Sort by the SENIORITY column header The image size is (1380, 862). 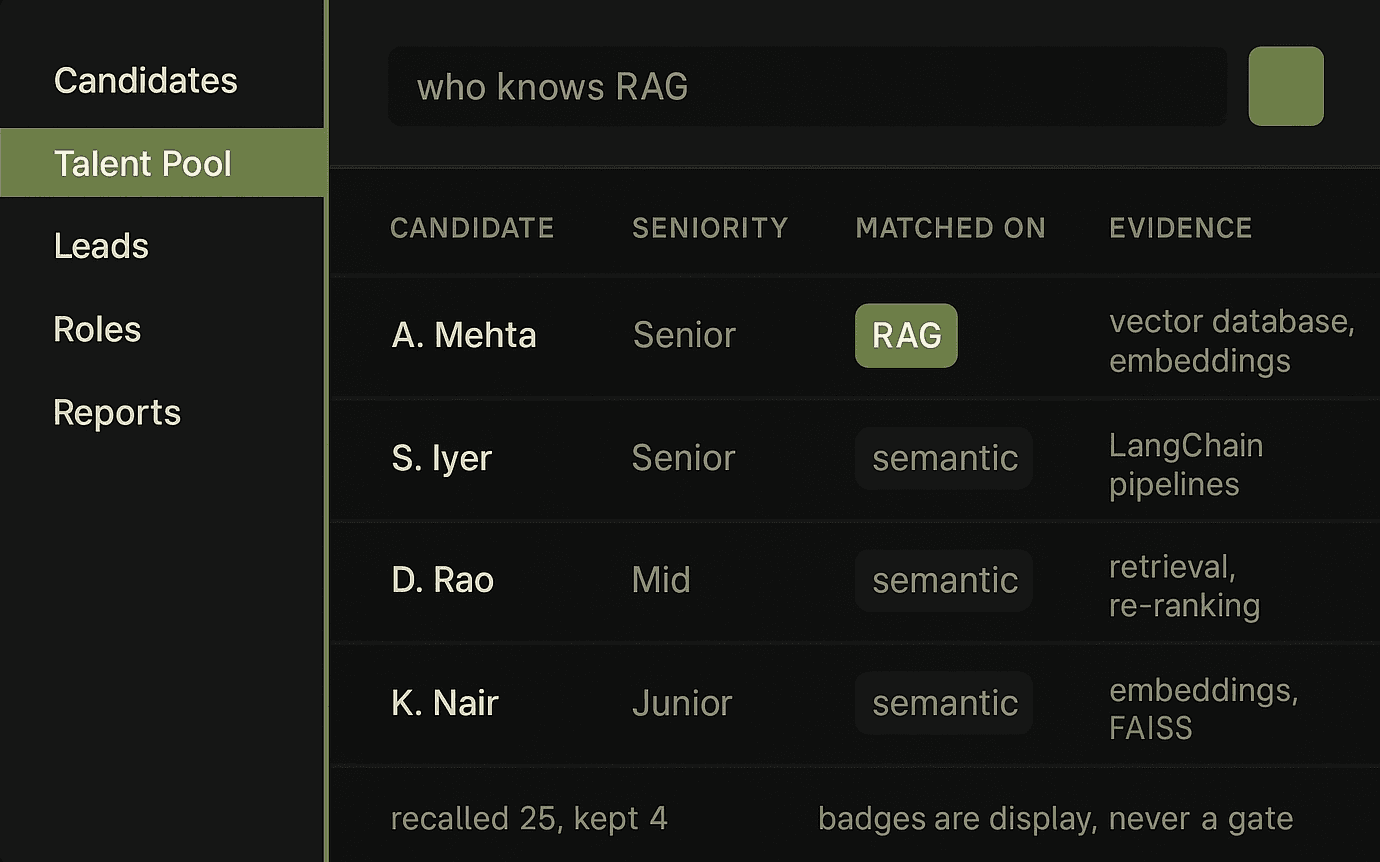pos(710,228)
